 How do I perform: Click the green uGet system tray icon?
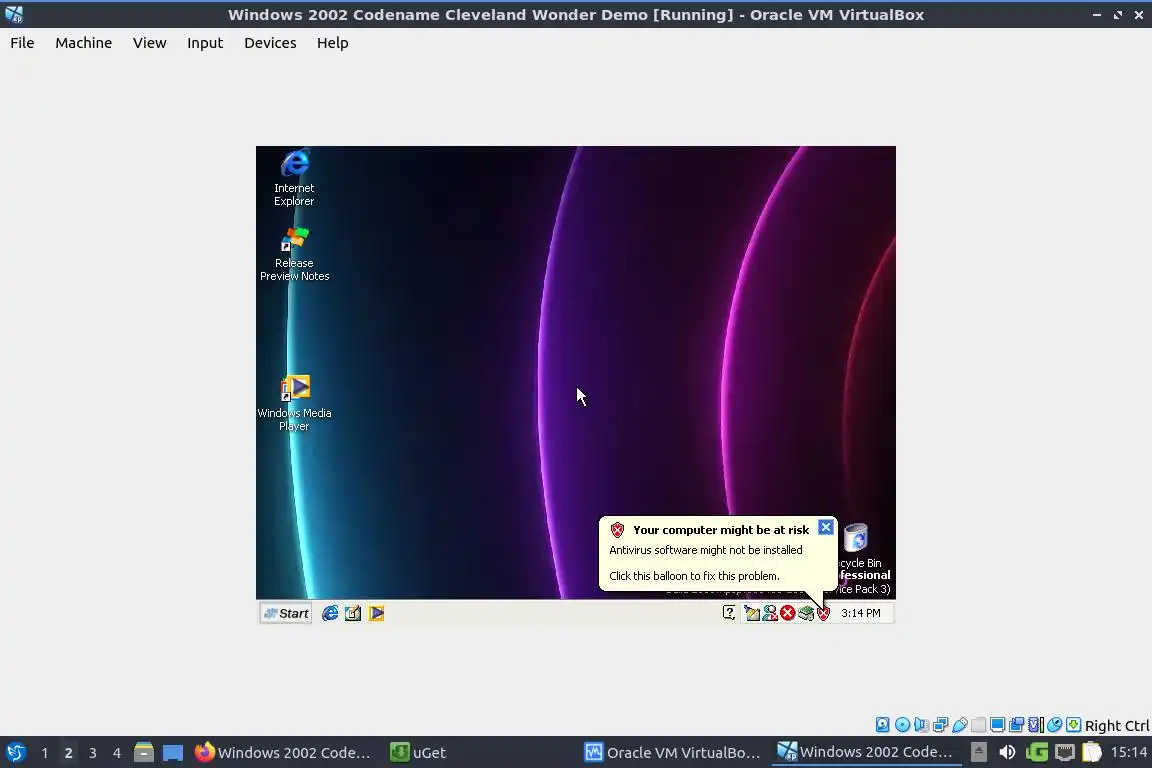click(1037, 753)
